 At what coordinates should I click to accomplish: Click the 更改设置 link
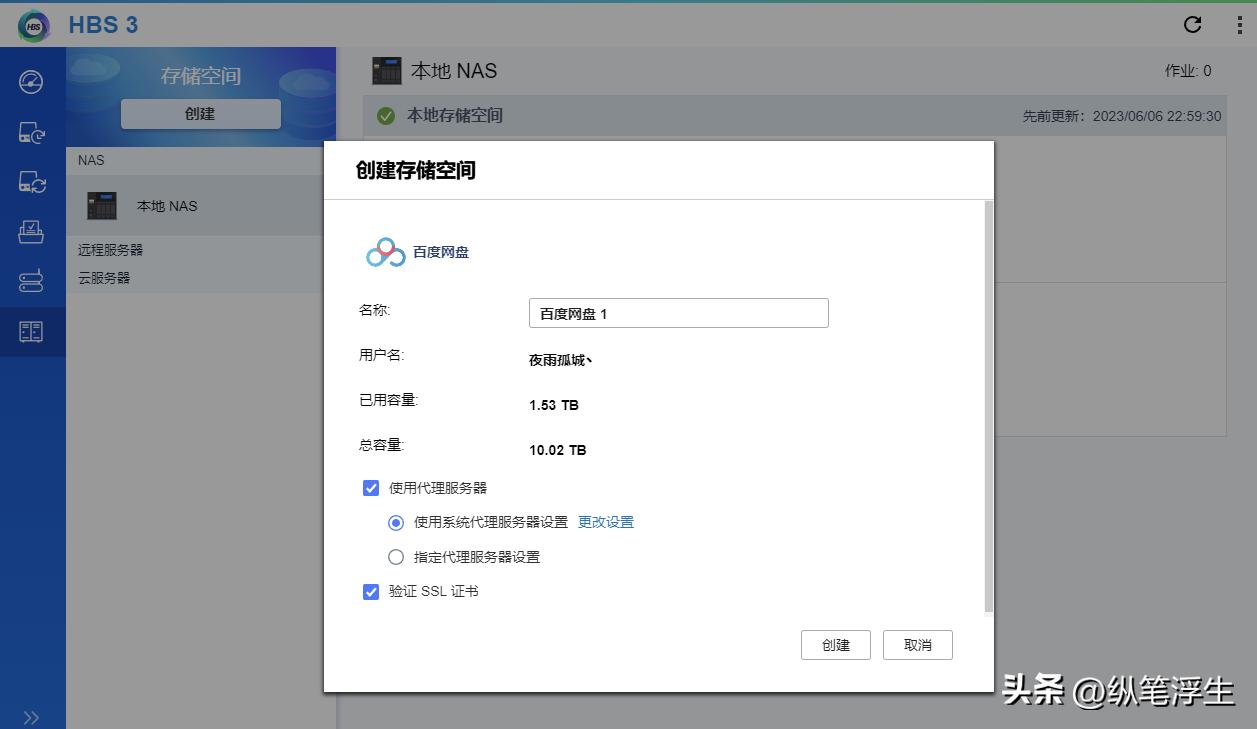tap(604, 522)
